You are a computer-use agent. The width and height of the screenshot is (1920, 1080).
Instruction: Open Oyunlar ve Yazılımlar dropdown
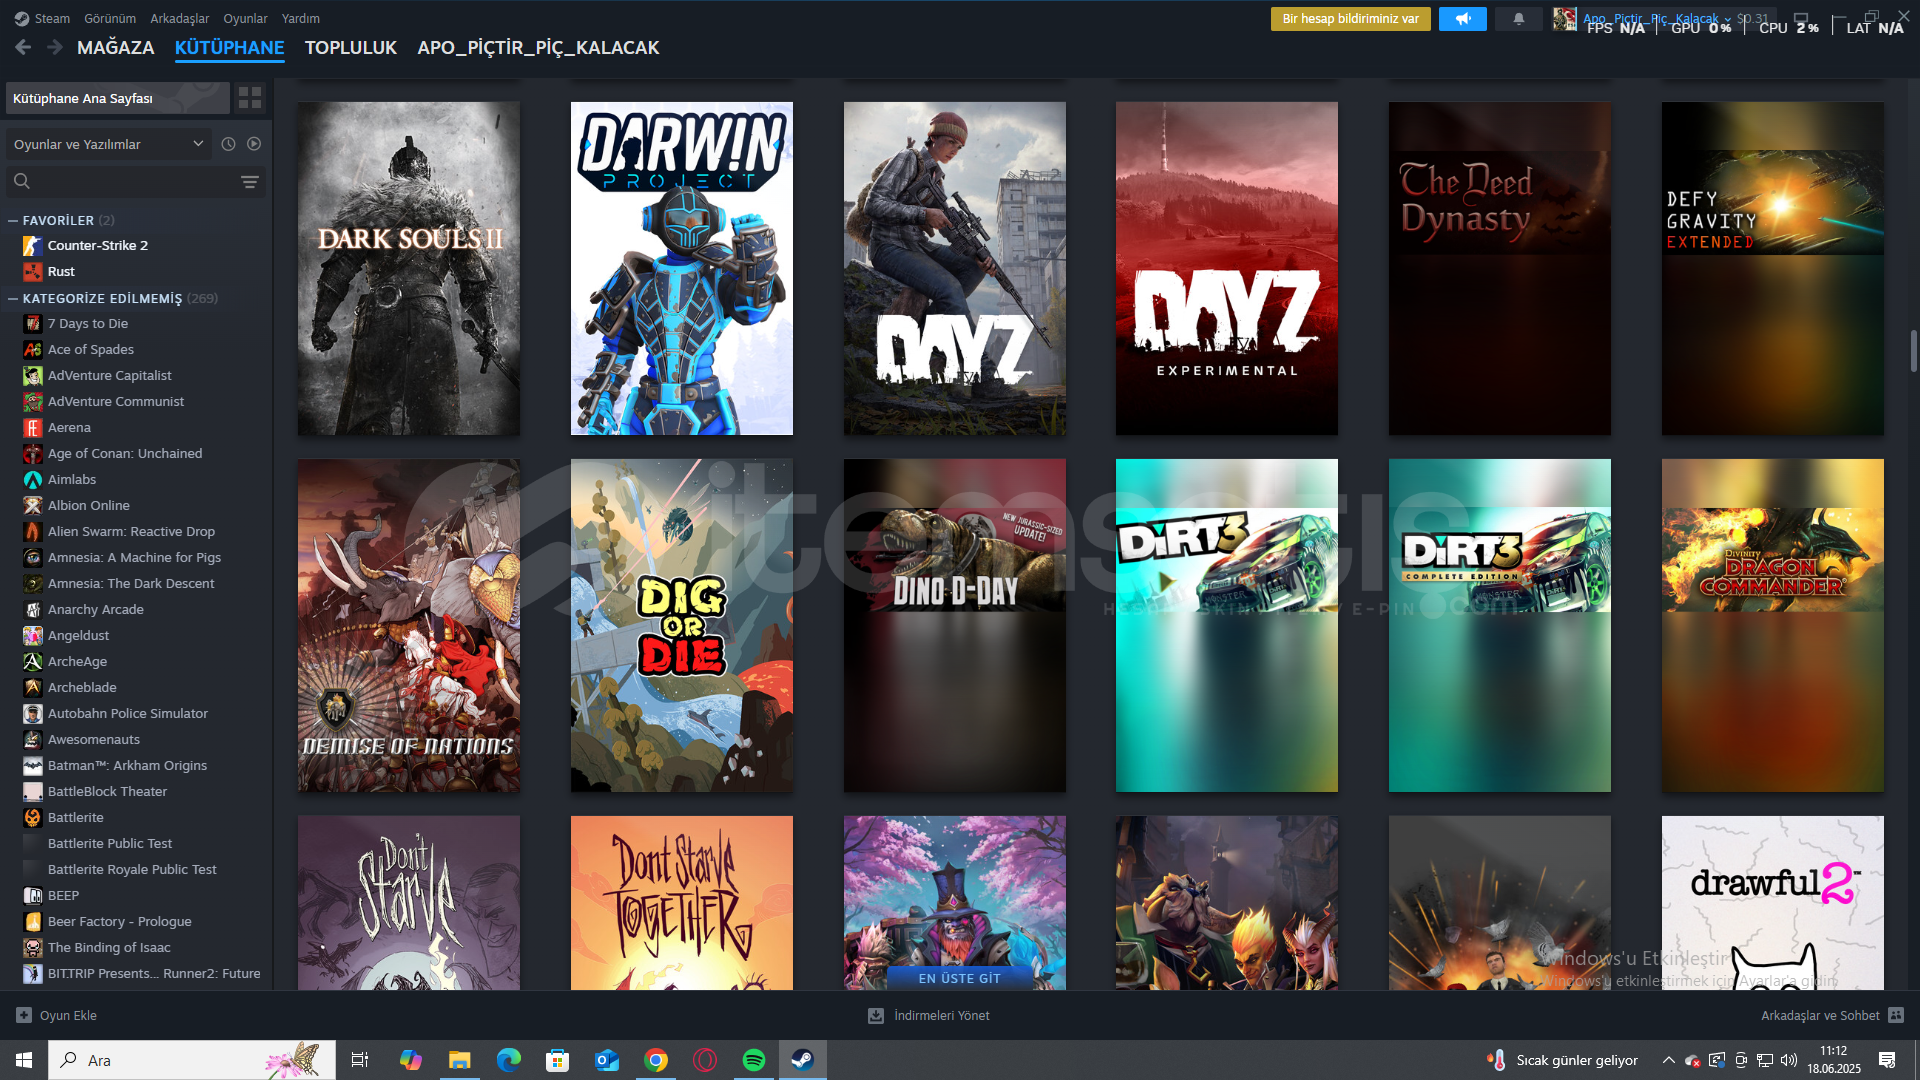(x=109, y=144)
